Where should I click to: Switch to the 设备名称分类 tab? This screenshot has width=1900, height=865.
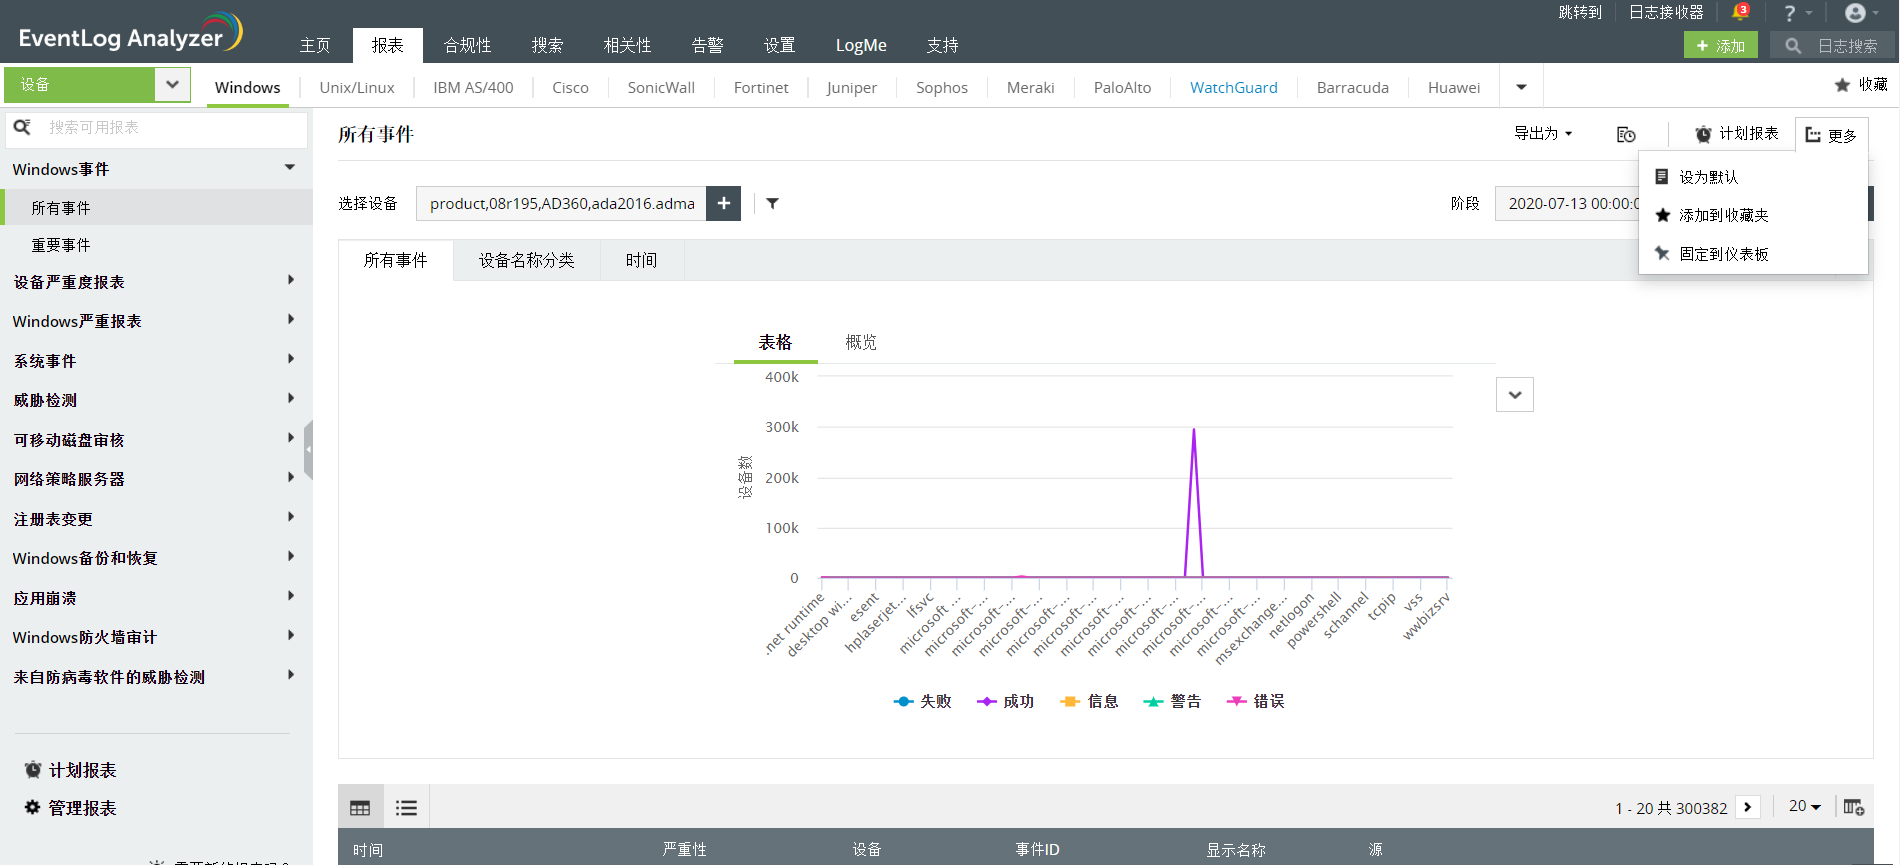[526, 260]
